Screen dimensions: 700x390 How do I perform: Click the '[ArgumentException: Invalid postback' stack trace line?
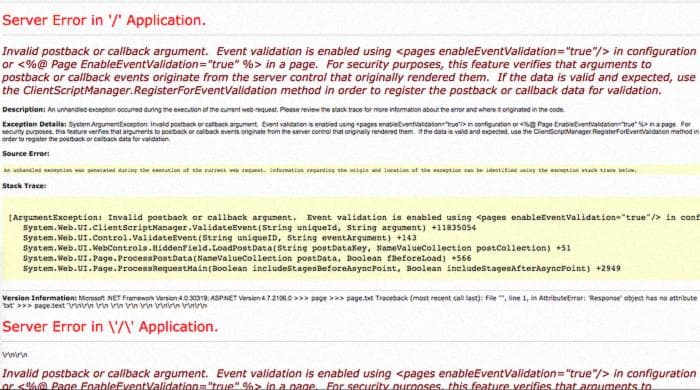[354, 217]
